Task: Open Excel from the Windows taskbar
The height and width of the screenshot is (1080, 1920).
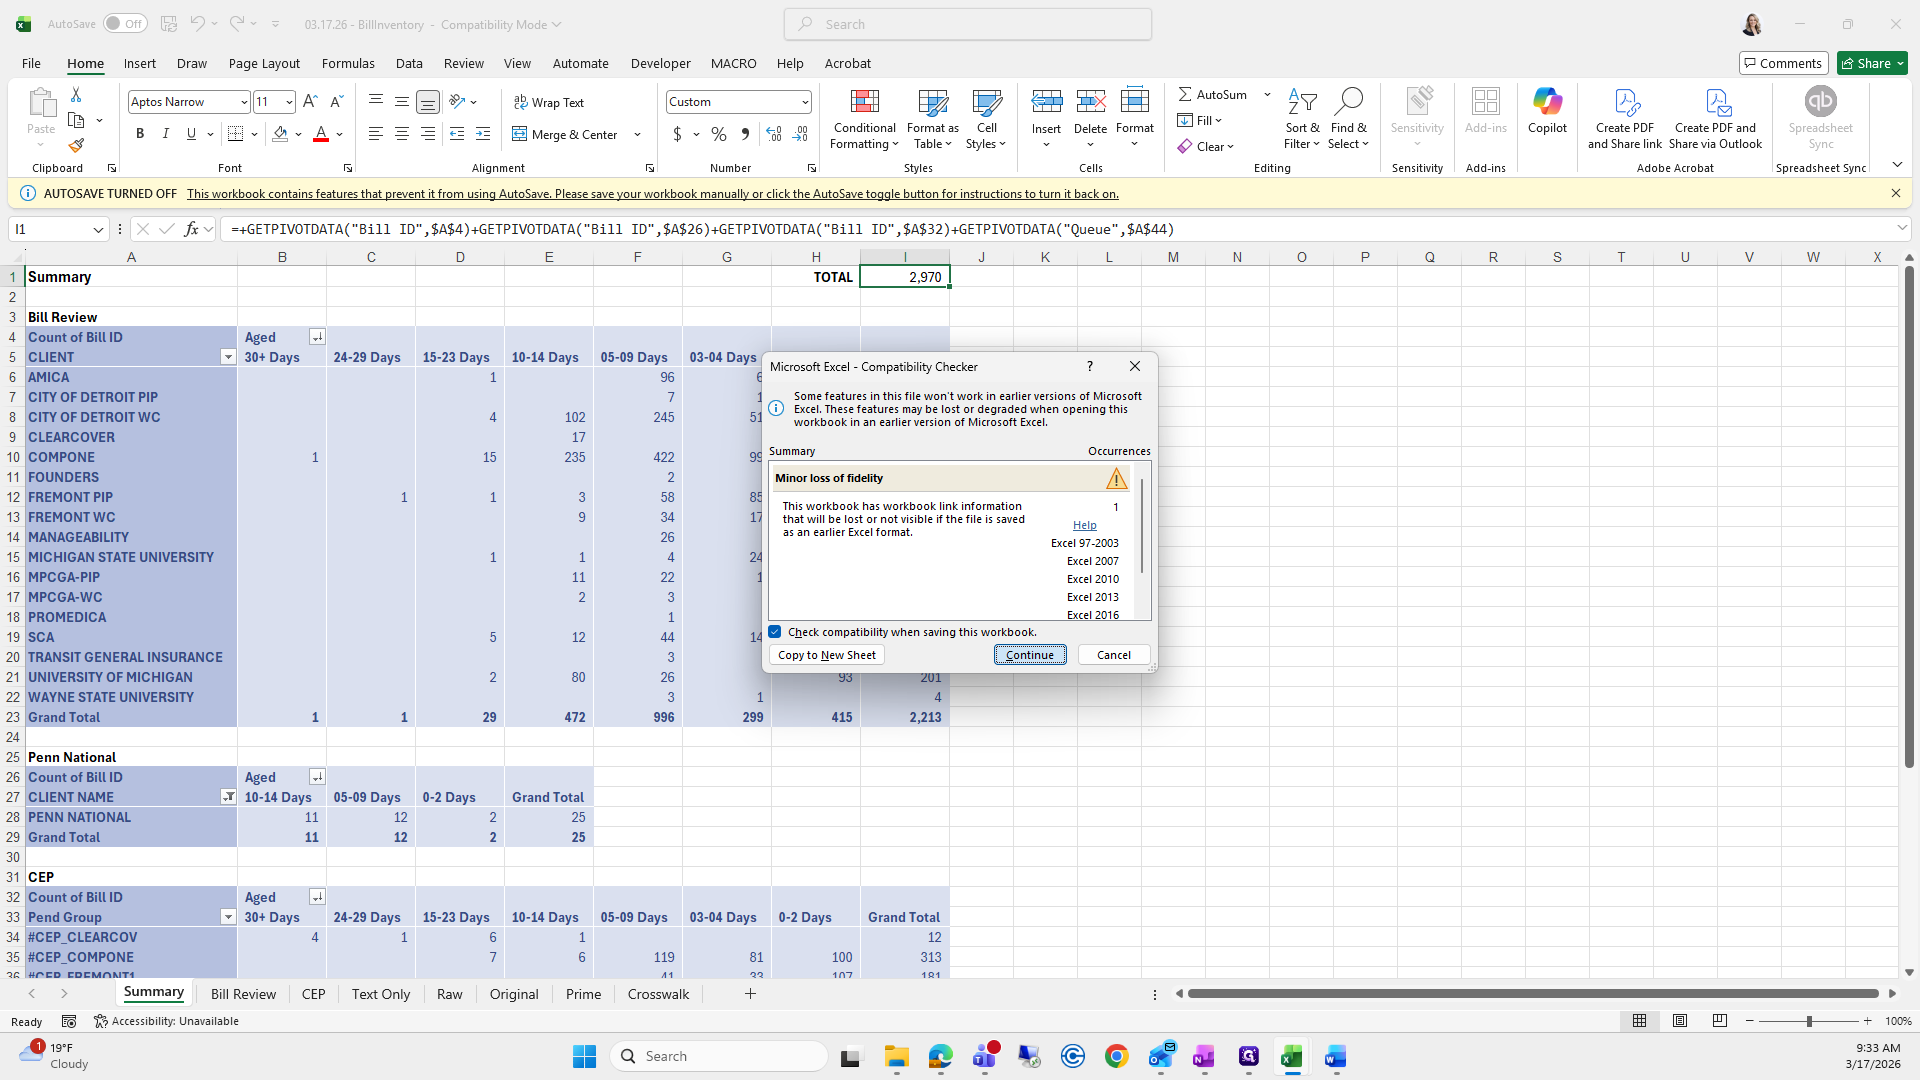Action: click(1292, 1057)
